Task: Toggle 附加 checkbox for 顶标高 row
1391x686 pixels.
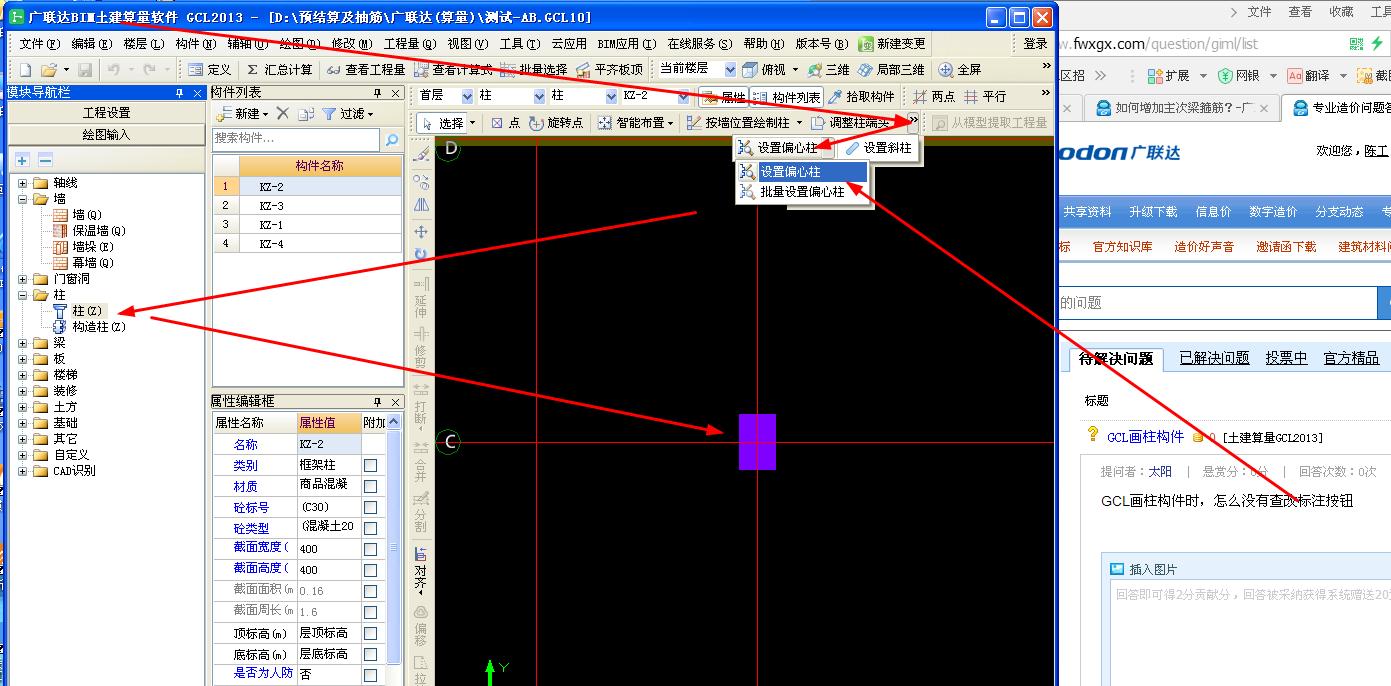Action: coord(371,633)
